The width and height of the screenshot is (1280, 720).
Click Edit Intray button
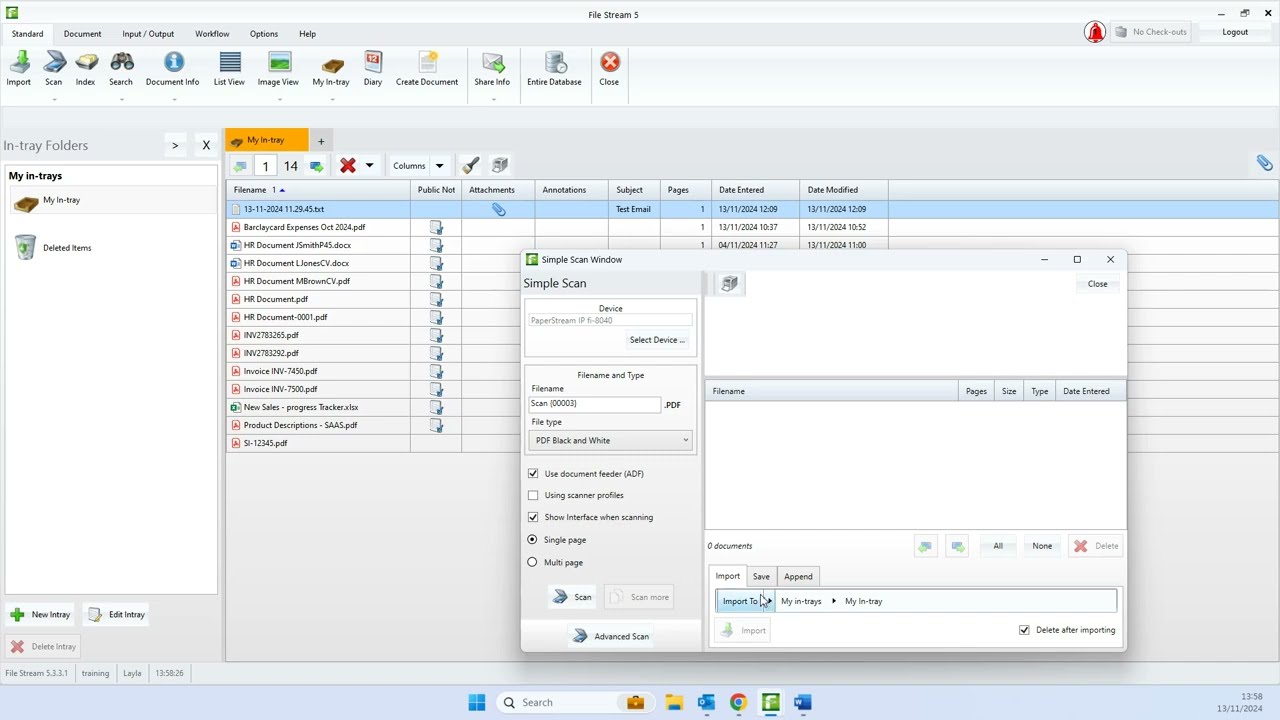[x=117, y=615]
